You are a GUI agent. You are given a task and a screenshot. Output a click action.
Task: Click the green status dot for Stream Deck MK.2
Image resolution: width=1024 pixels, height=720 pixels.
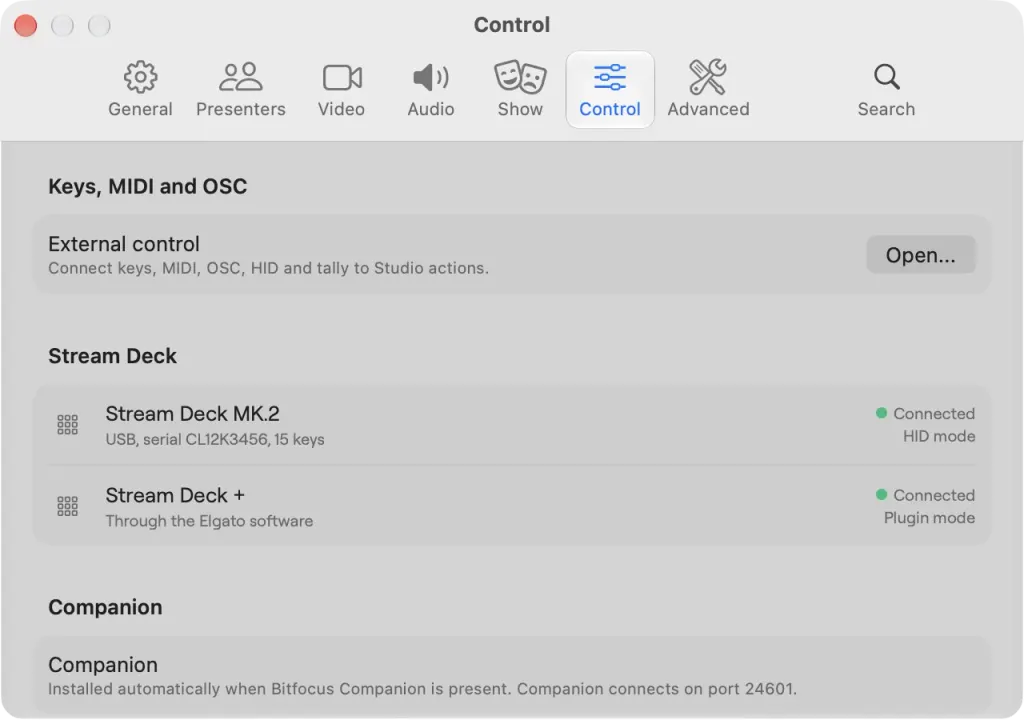[x=881, y=413]
